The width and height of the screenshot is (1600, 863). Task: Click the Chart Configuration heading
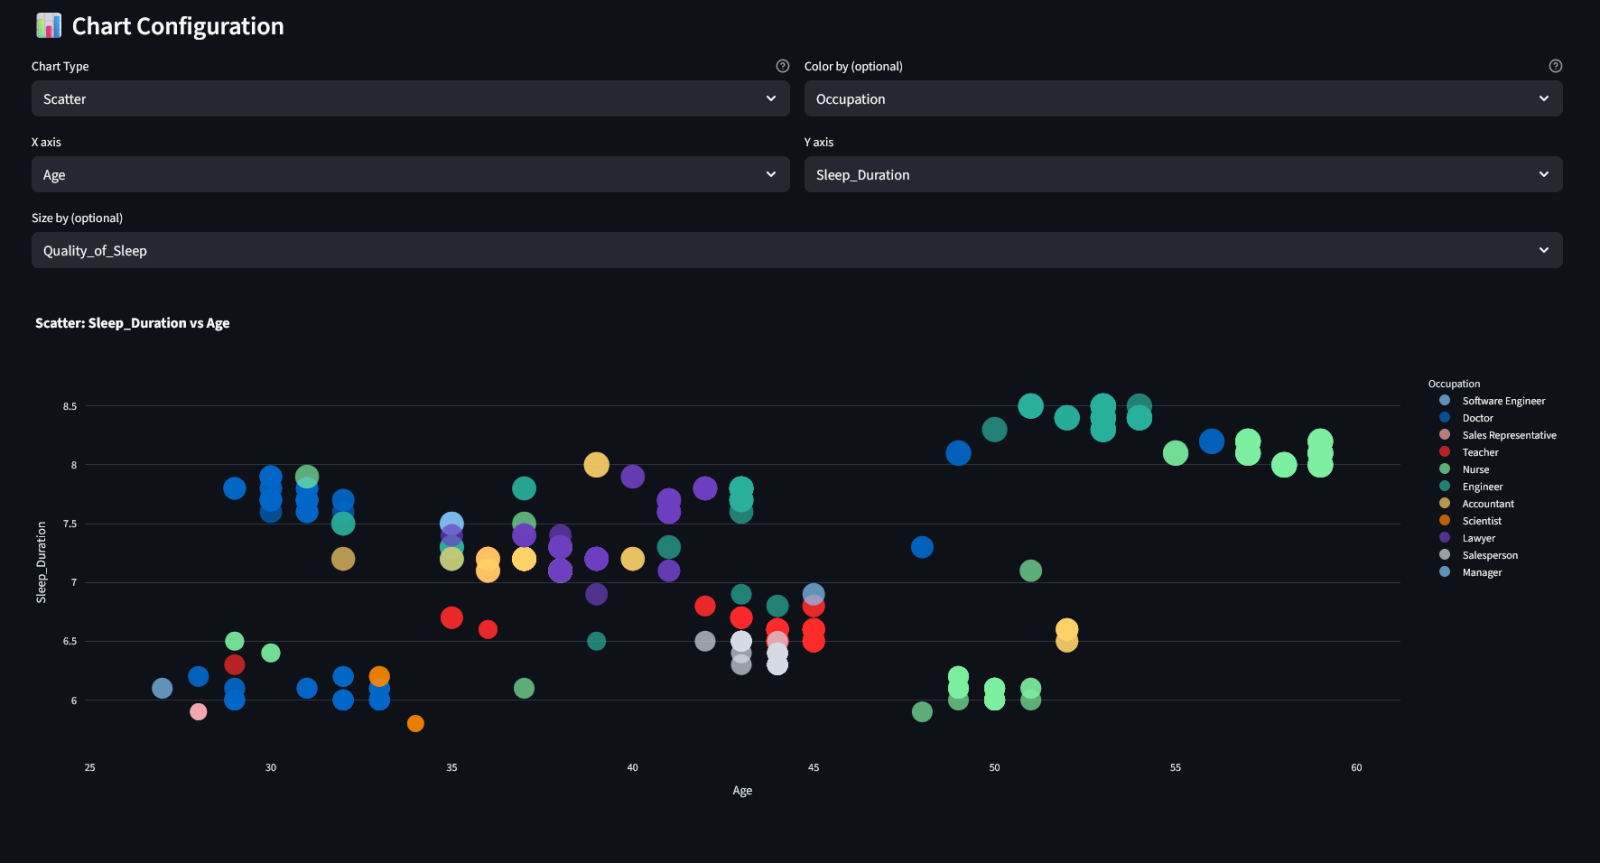178,26
